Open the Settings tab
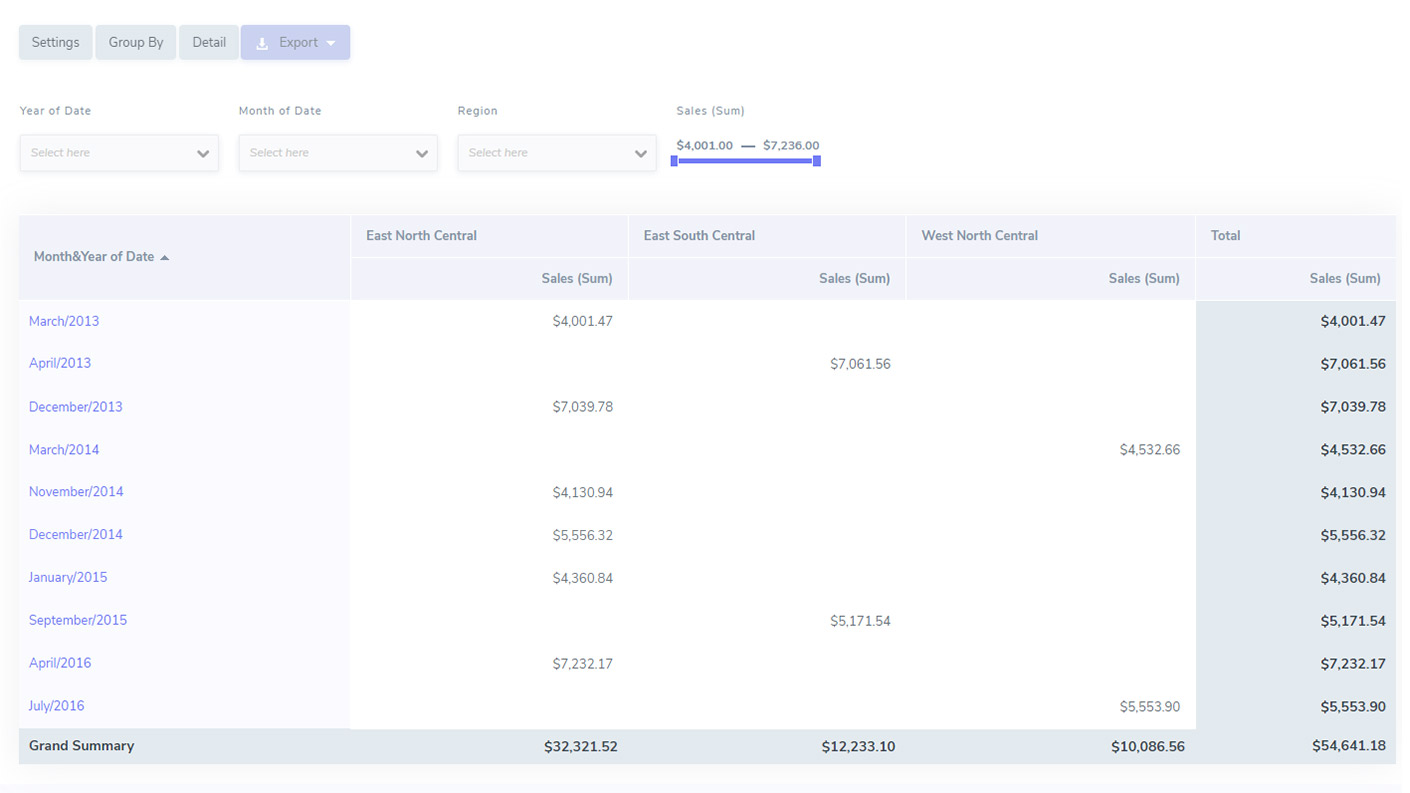Screen dimensions: 1410x793 point(55,43)
